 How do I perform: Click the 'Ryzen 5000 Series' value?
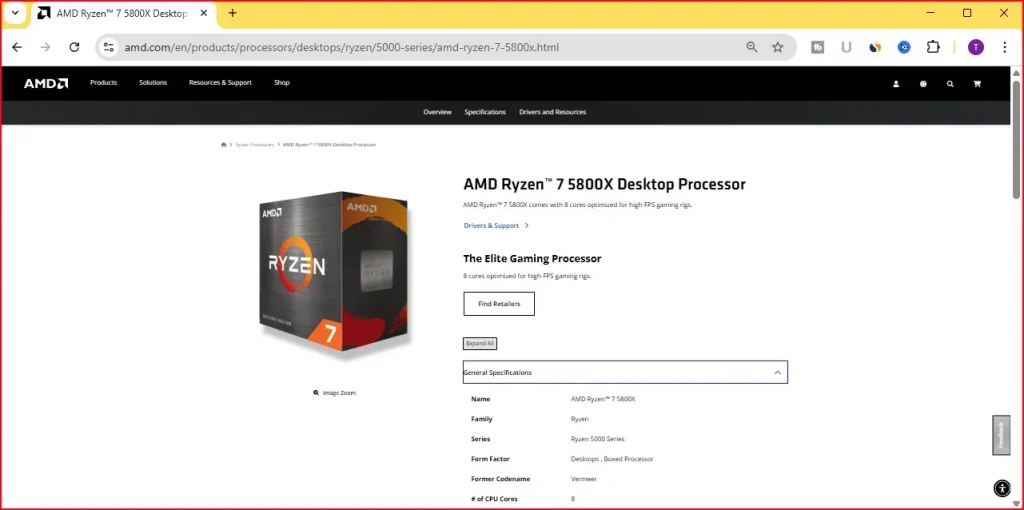(x=598, y=439)
